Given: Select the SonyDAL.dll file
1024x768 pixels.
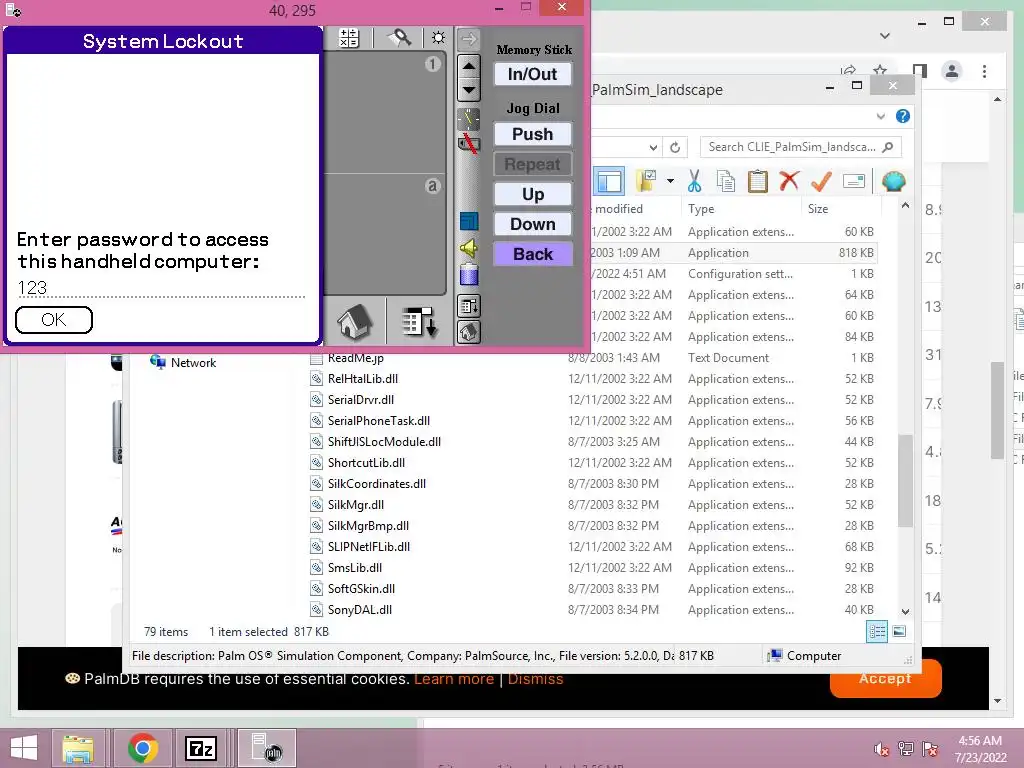Looking at the screenshot, I should (360, 610).
